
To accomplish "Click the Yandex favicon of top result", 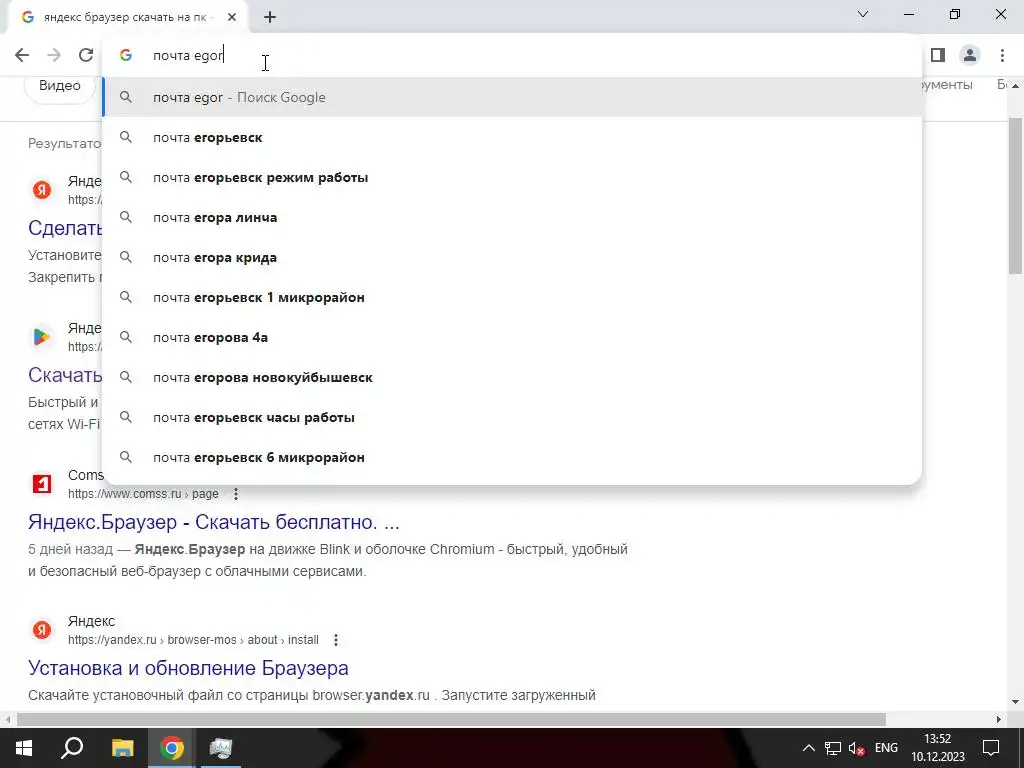I will point(42,190).
